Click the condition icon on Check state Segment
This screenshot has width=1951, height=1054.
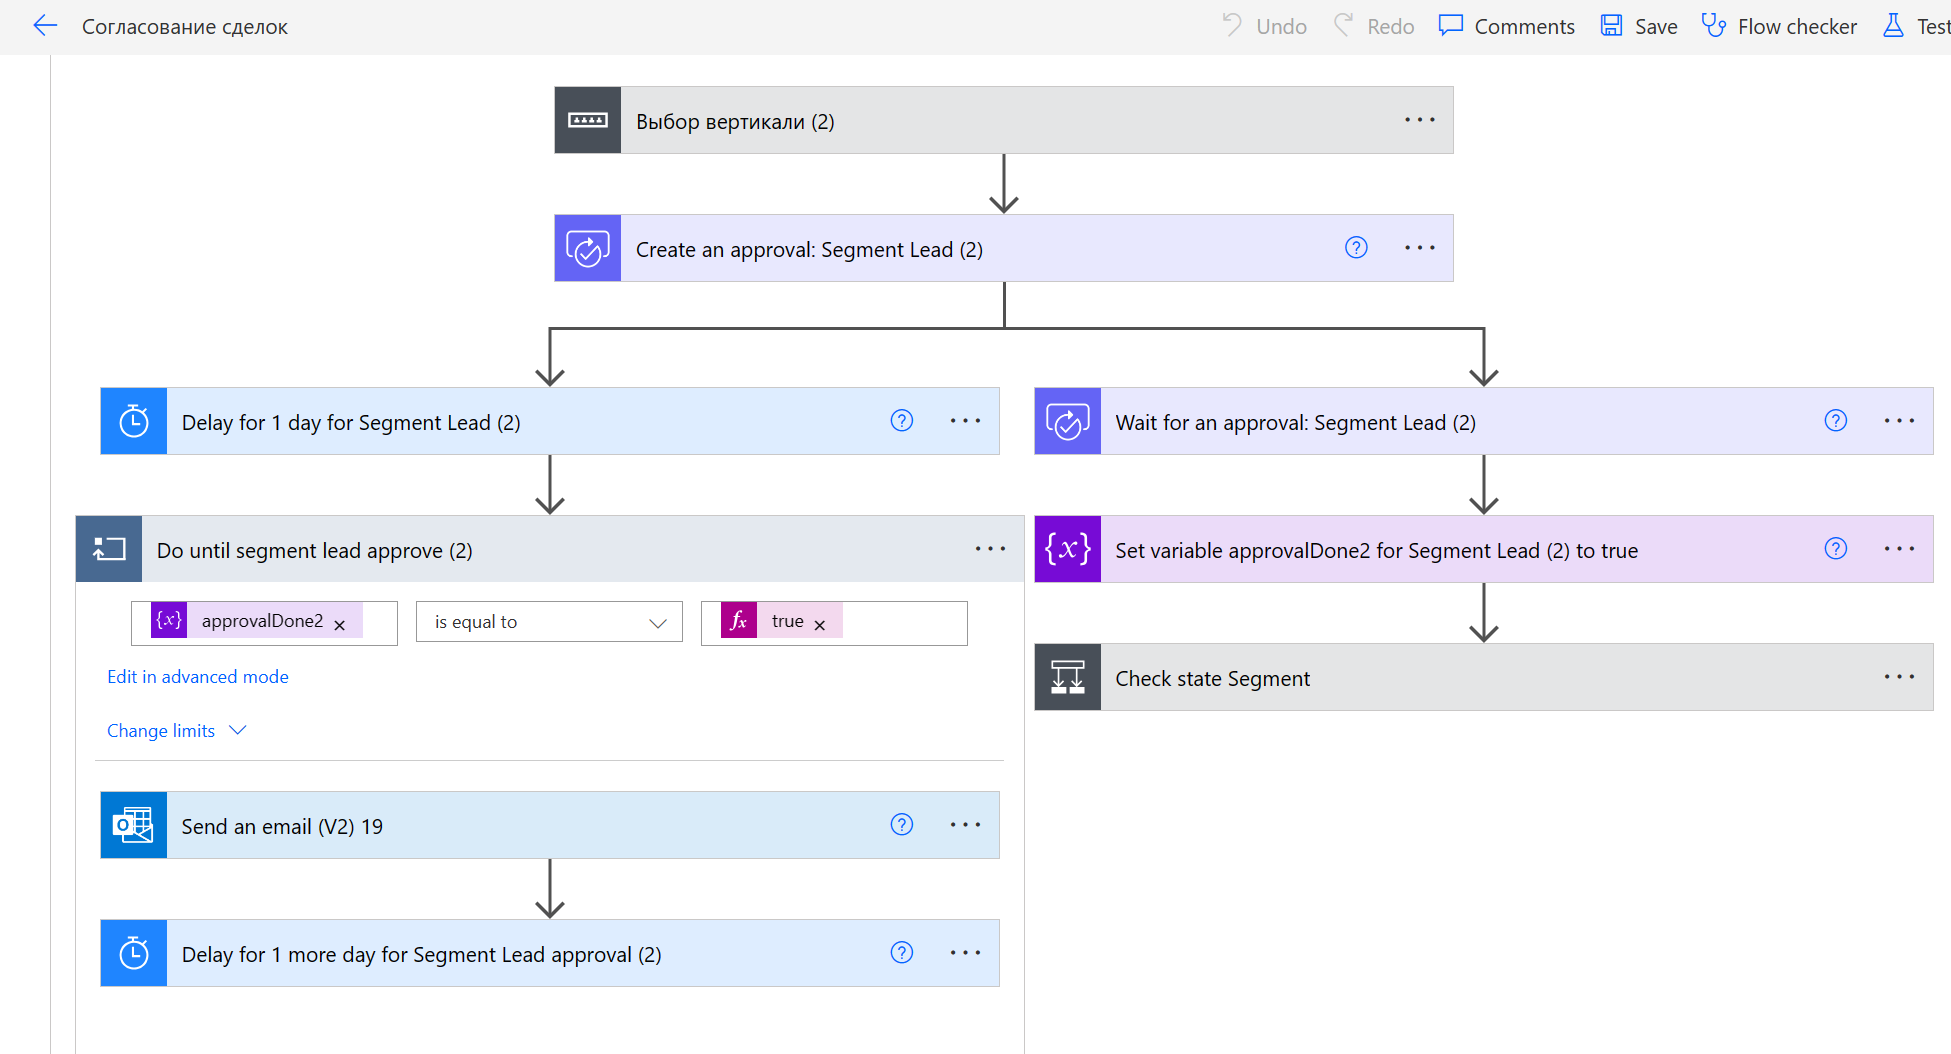(x=1067, y=678)
